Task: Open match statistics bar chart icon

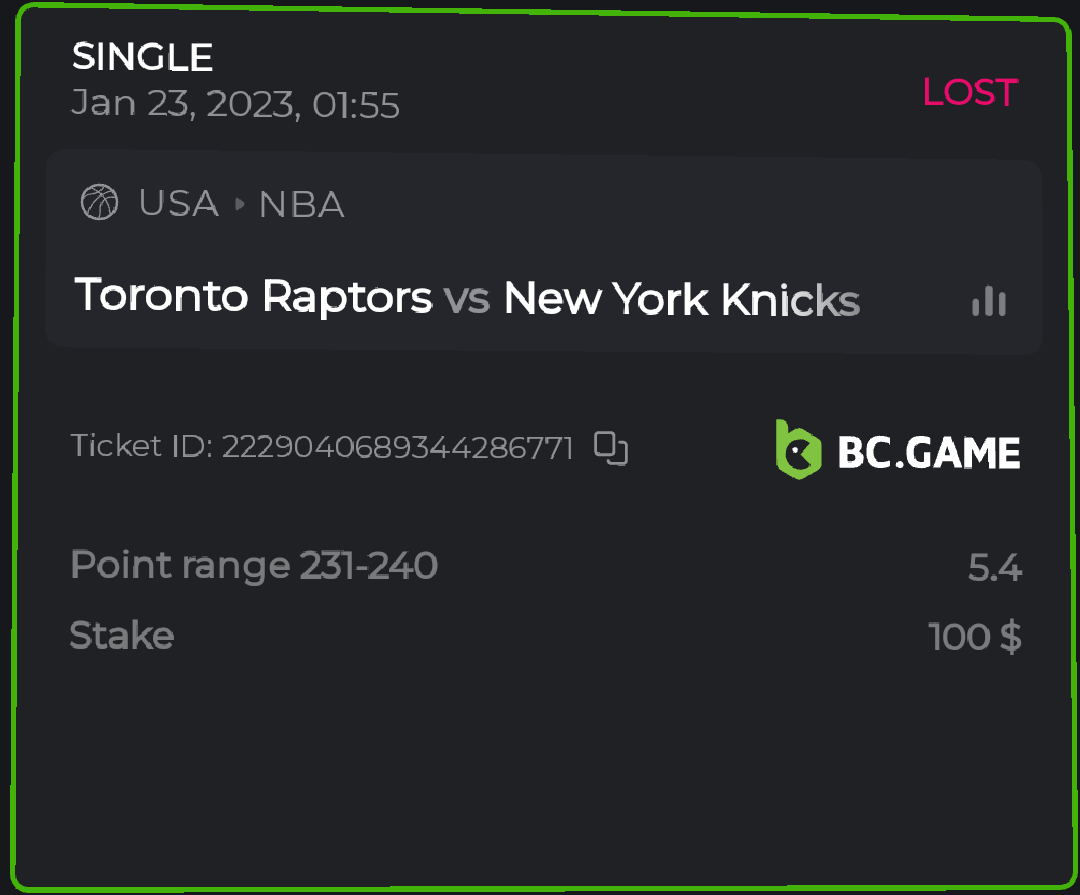Action: click(x=989, y=300)
